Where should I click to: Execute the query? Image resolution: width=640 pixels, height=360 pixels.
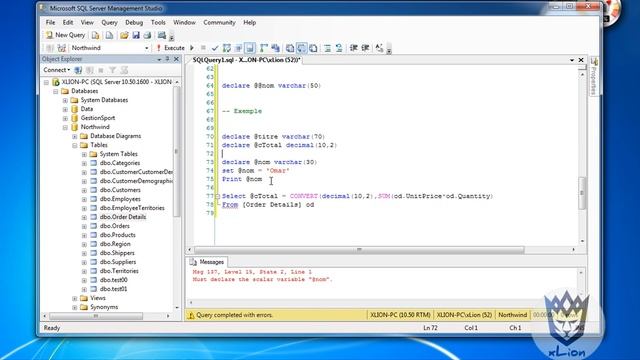(171, 48)
